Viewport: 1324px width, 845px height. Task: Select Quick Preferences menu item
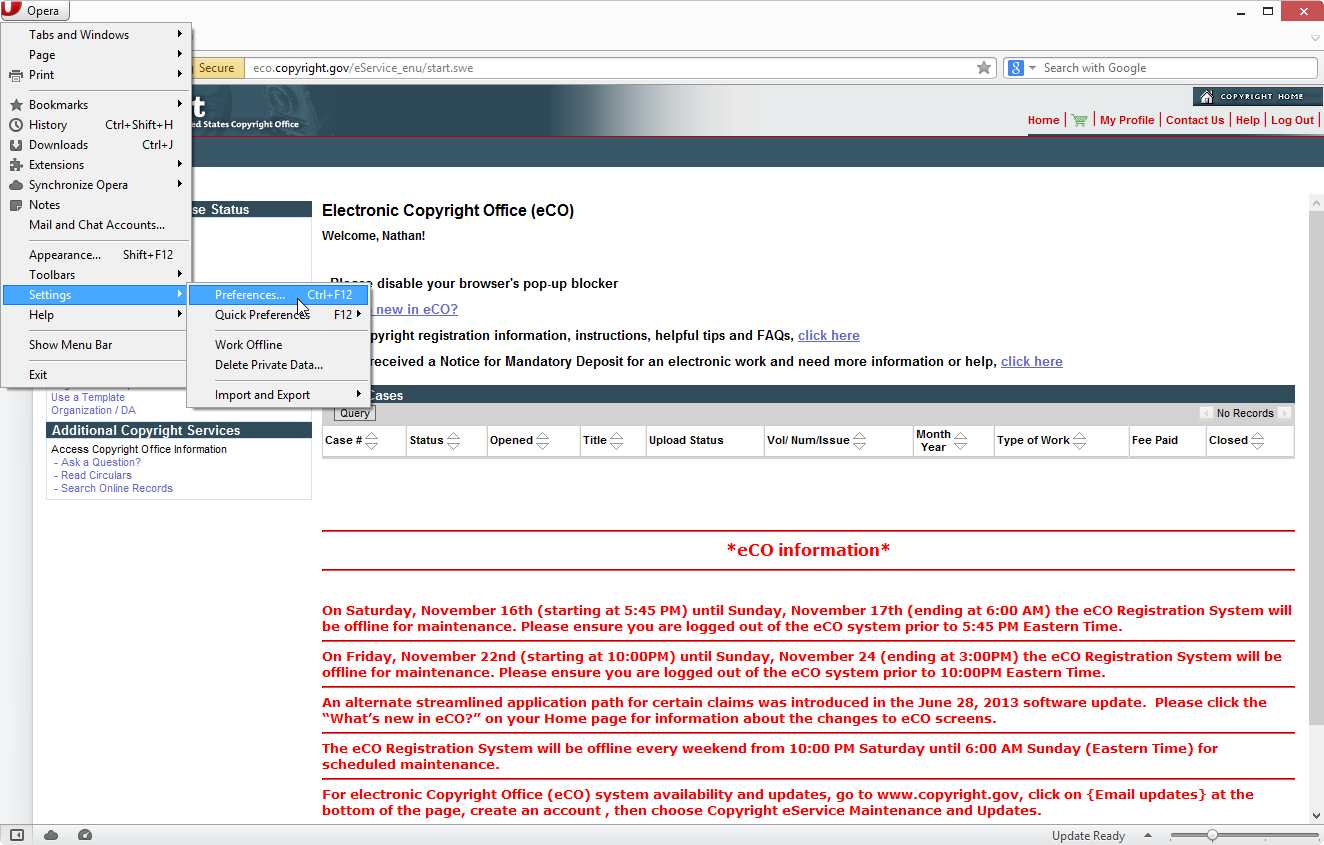[x=279, y=315]
